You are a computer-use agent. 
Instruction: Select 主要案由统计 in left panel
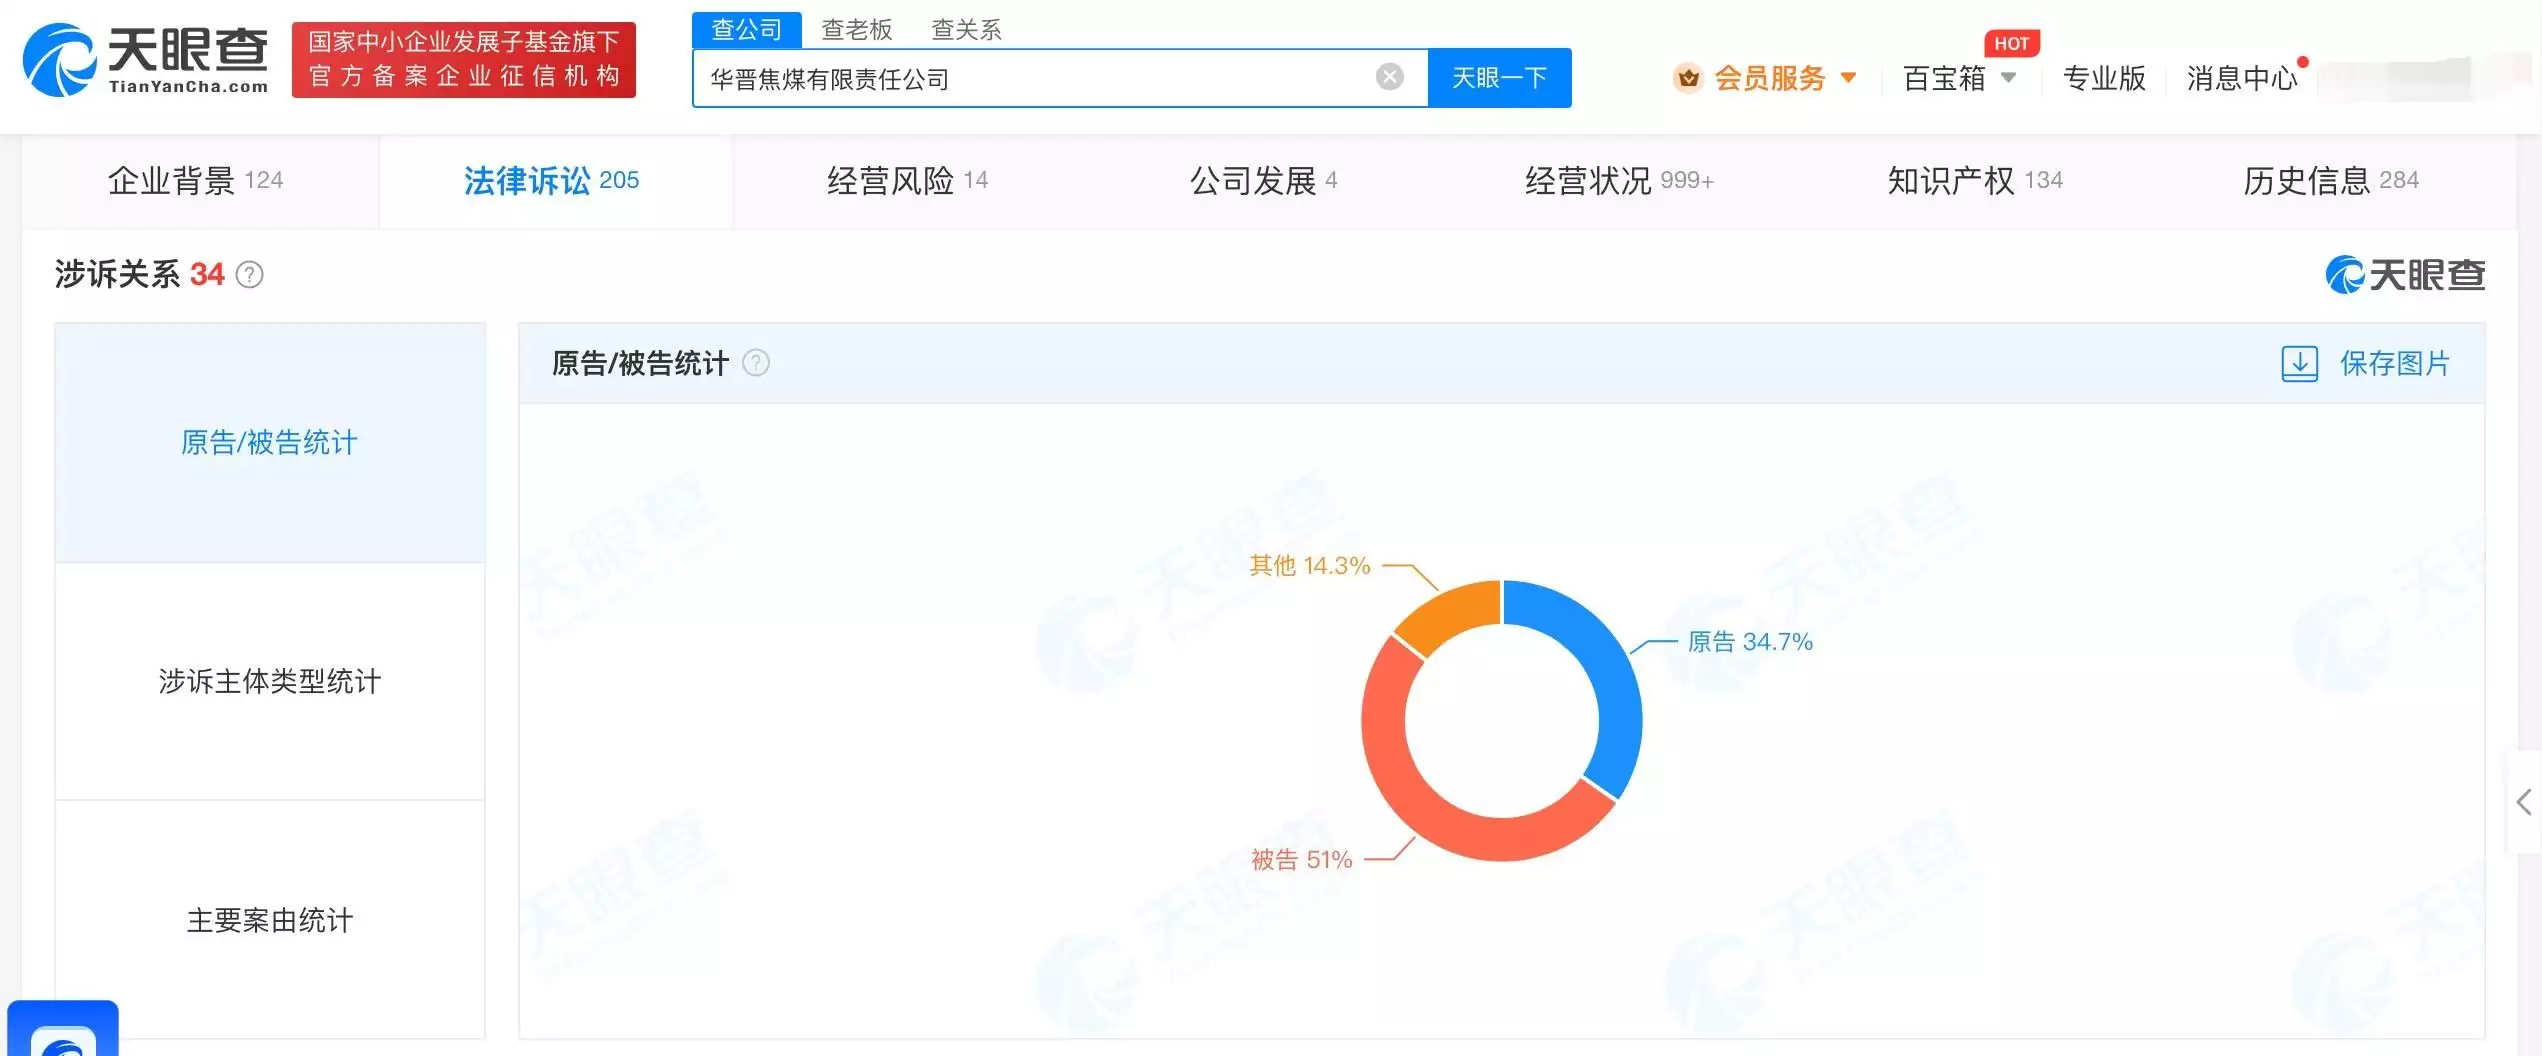tap(270, 920)
